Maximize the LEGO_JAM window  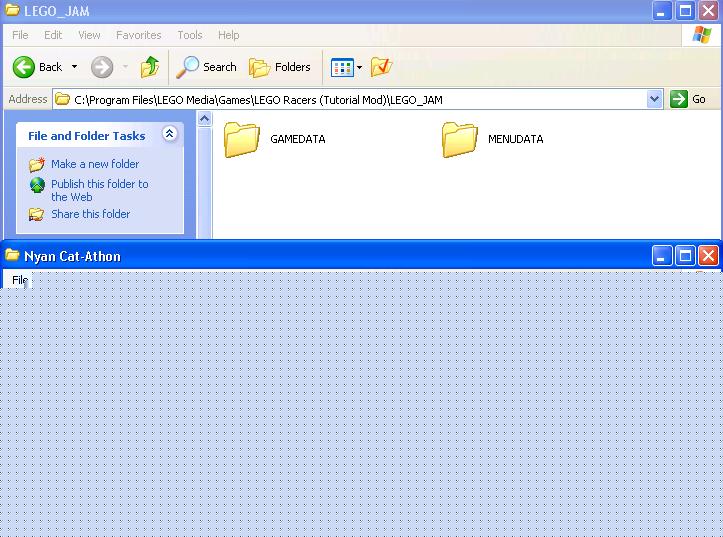tap(685, 11)
